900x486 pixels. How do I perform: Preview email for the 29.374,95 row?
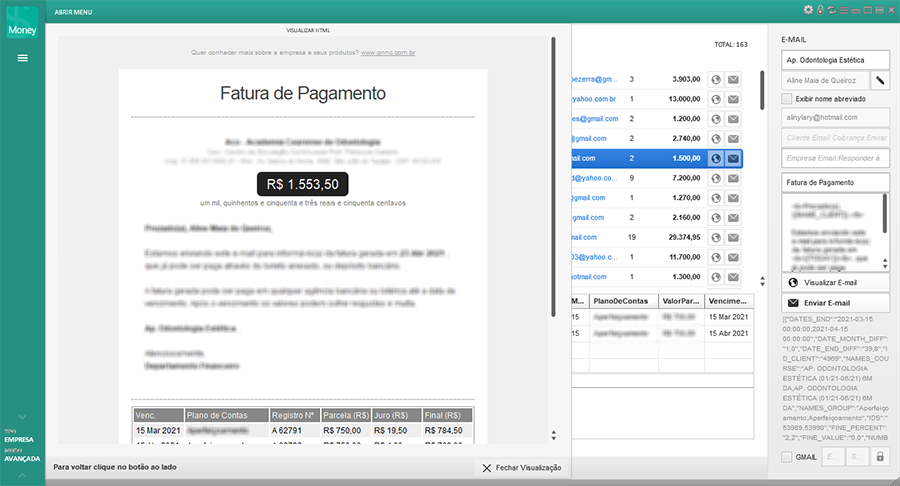tap(716, 238)
